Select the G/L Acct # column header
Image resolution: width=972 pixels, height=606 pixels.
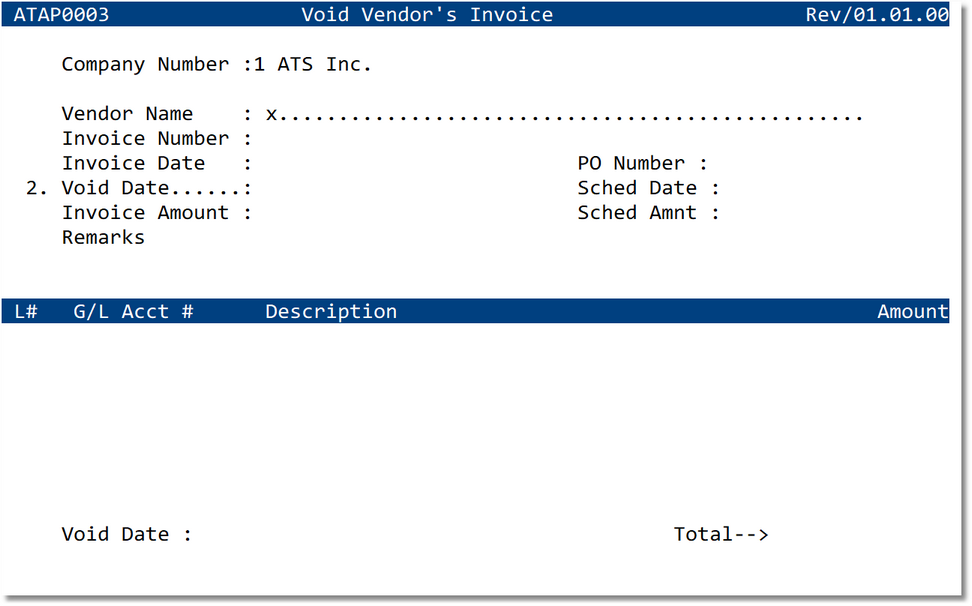(133, 312)
